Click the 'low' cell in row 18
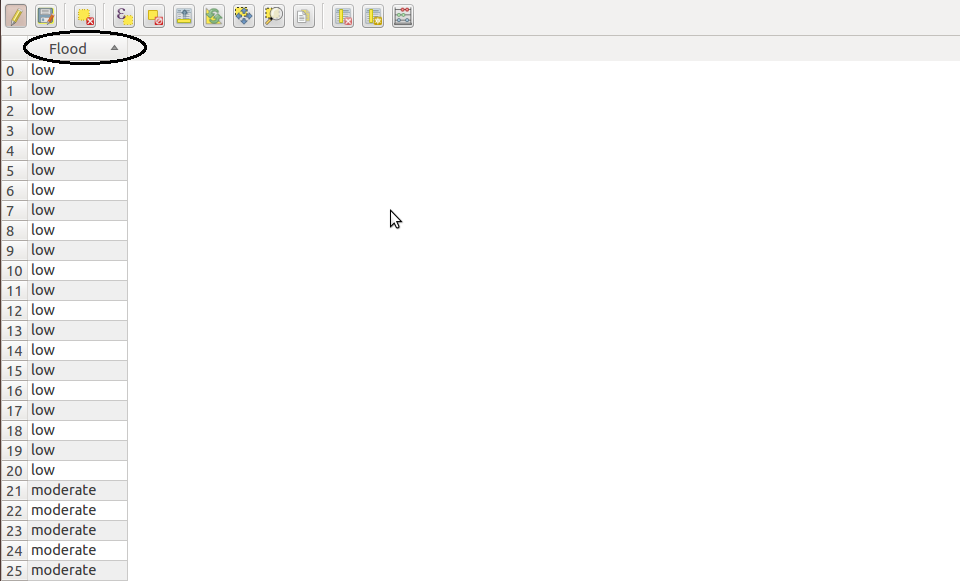 tap(78, 430)
